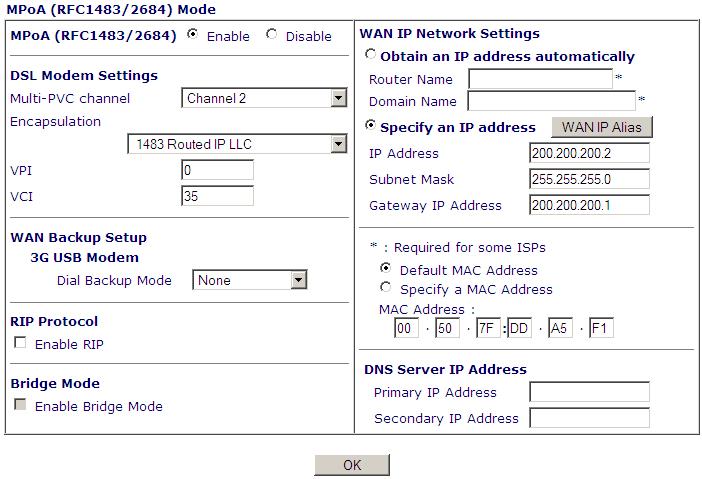Click the Primary IP Address DNS field
Viewport: 702px width, 479px height.
[x=589, y=392]
